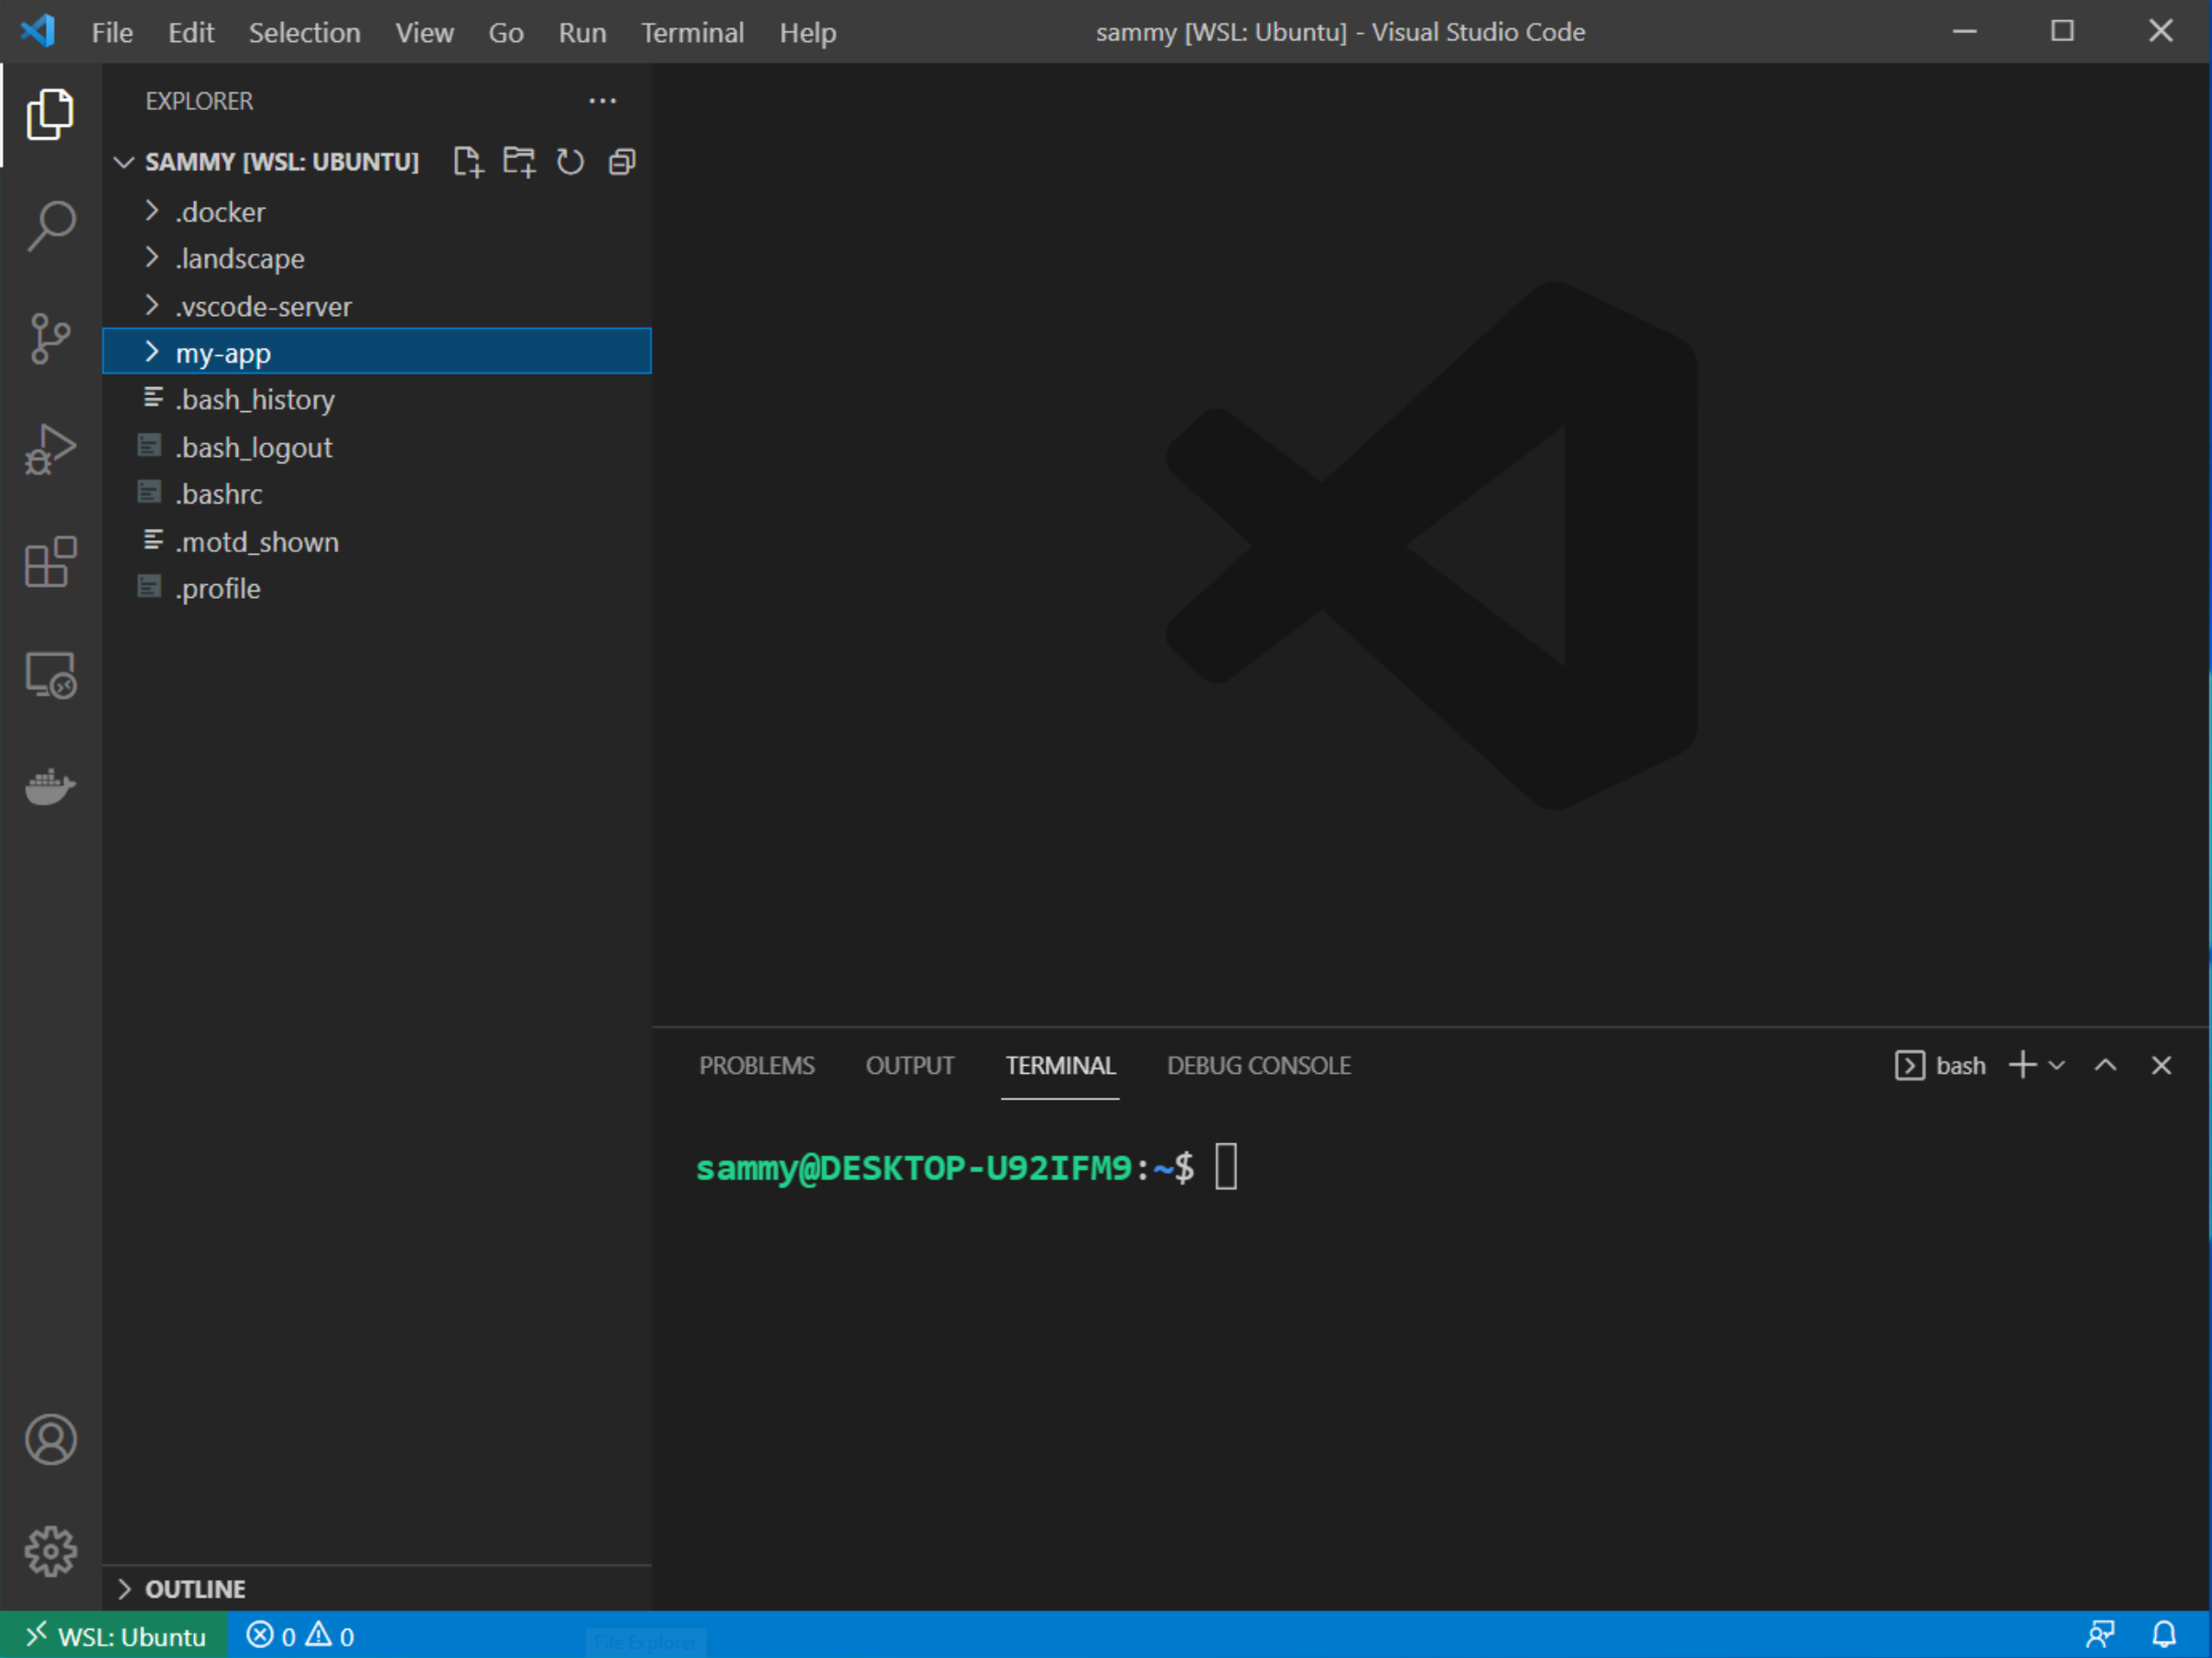2212x1658 pixels.
Task: Open the View menu
Action: 424,32
